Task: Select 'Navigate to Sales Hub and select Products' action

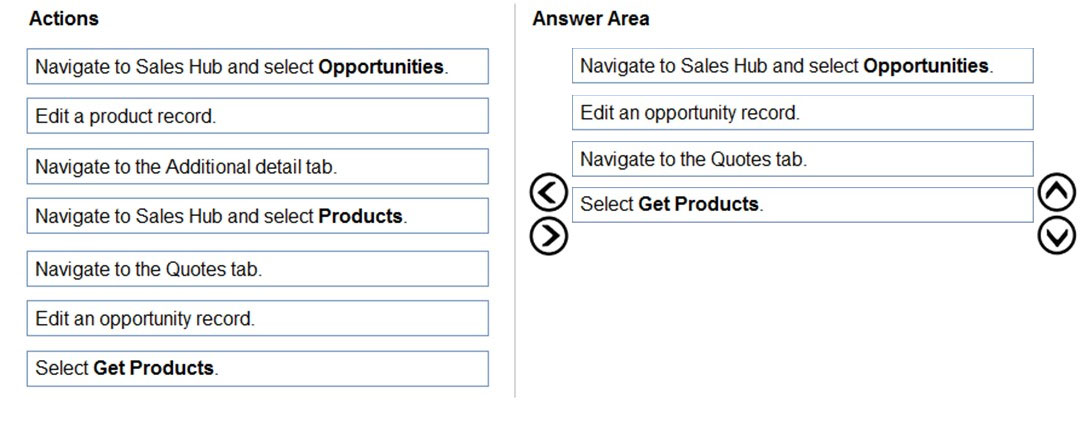Action: (257, 216)
